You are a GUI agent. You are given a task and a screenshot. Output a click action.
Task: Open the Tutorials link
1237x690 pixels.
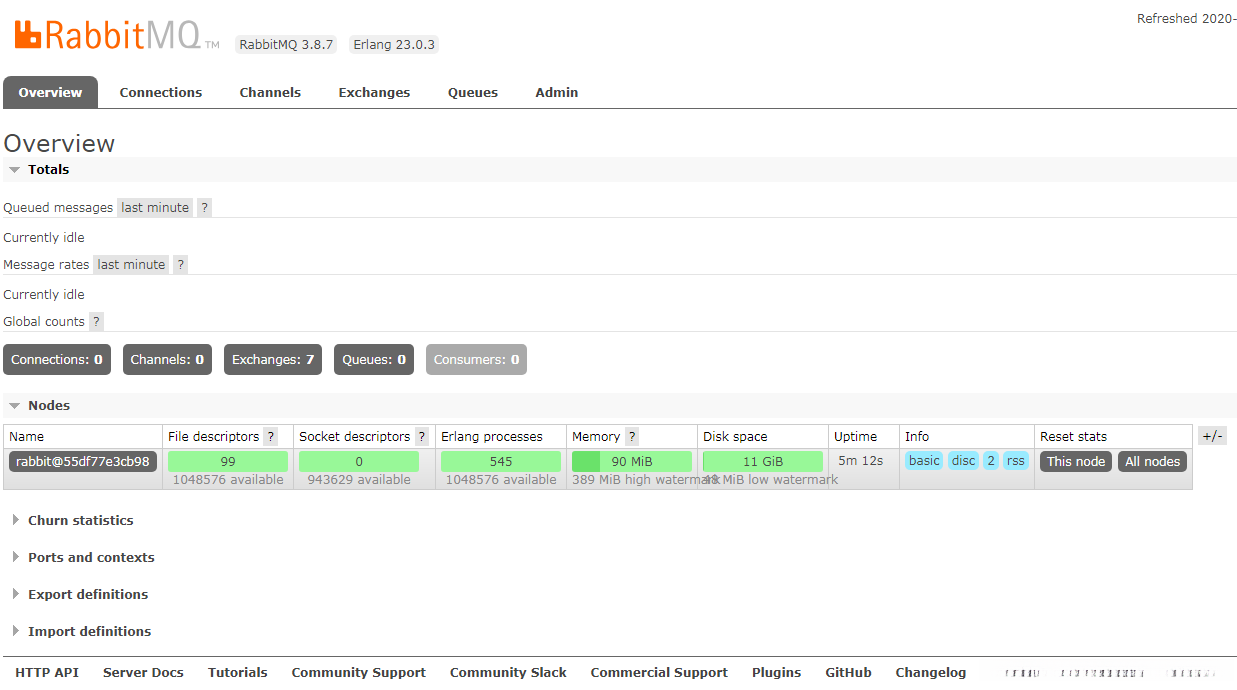point(238,673)
